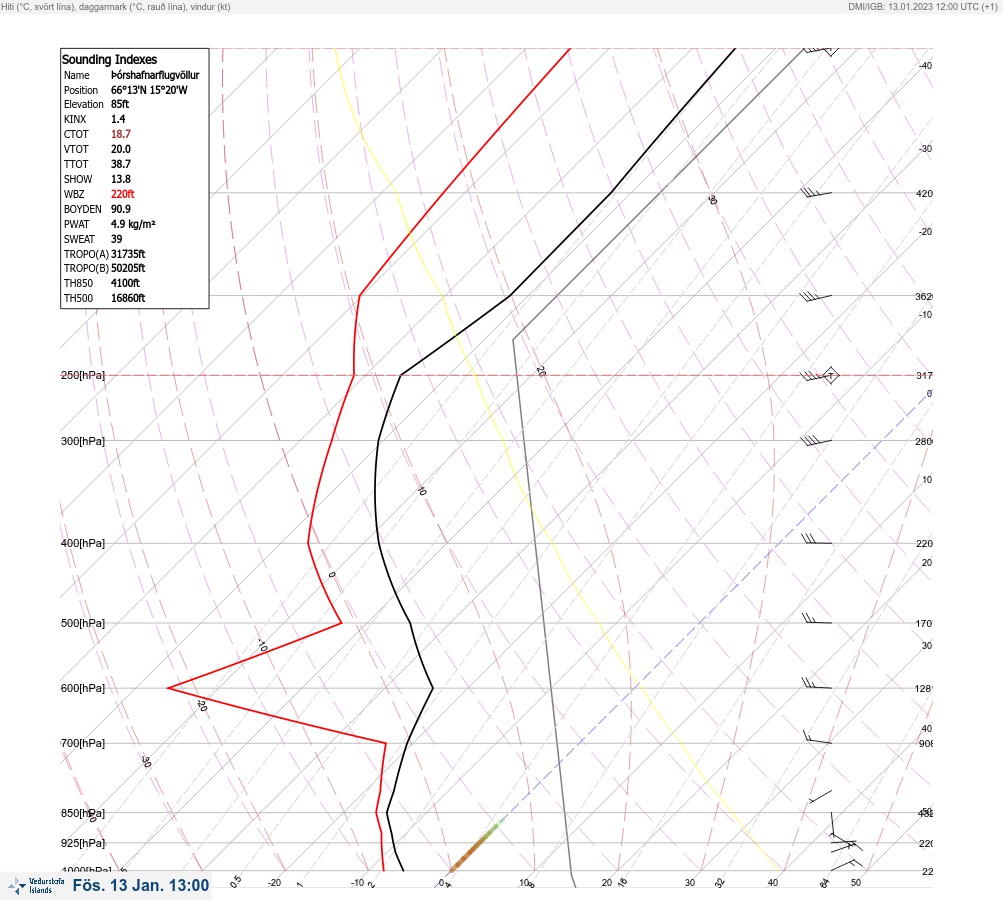Click the wind barb at 600 hPa level

coord(817,684)
